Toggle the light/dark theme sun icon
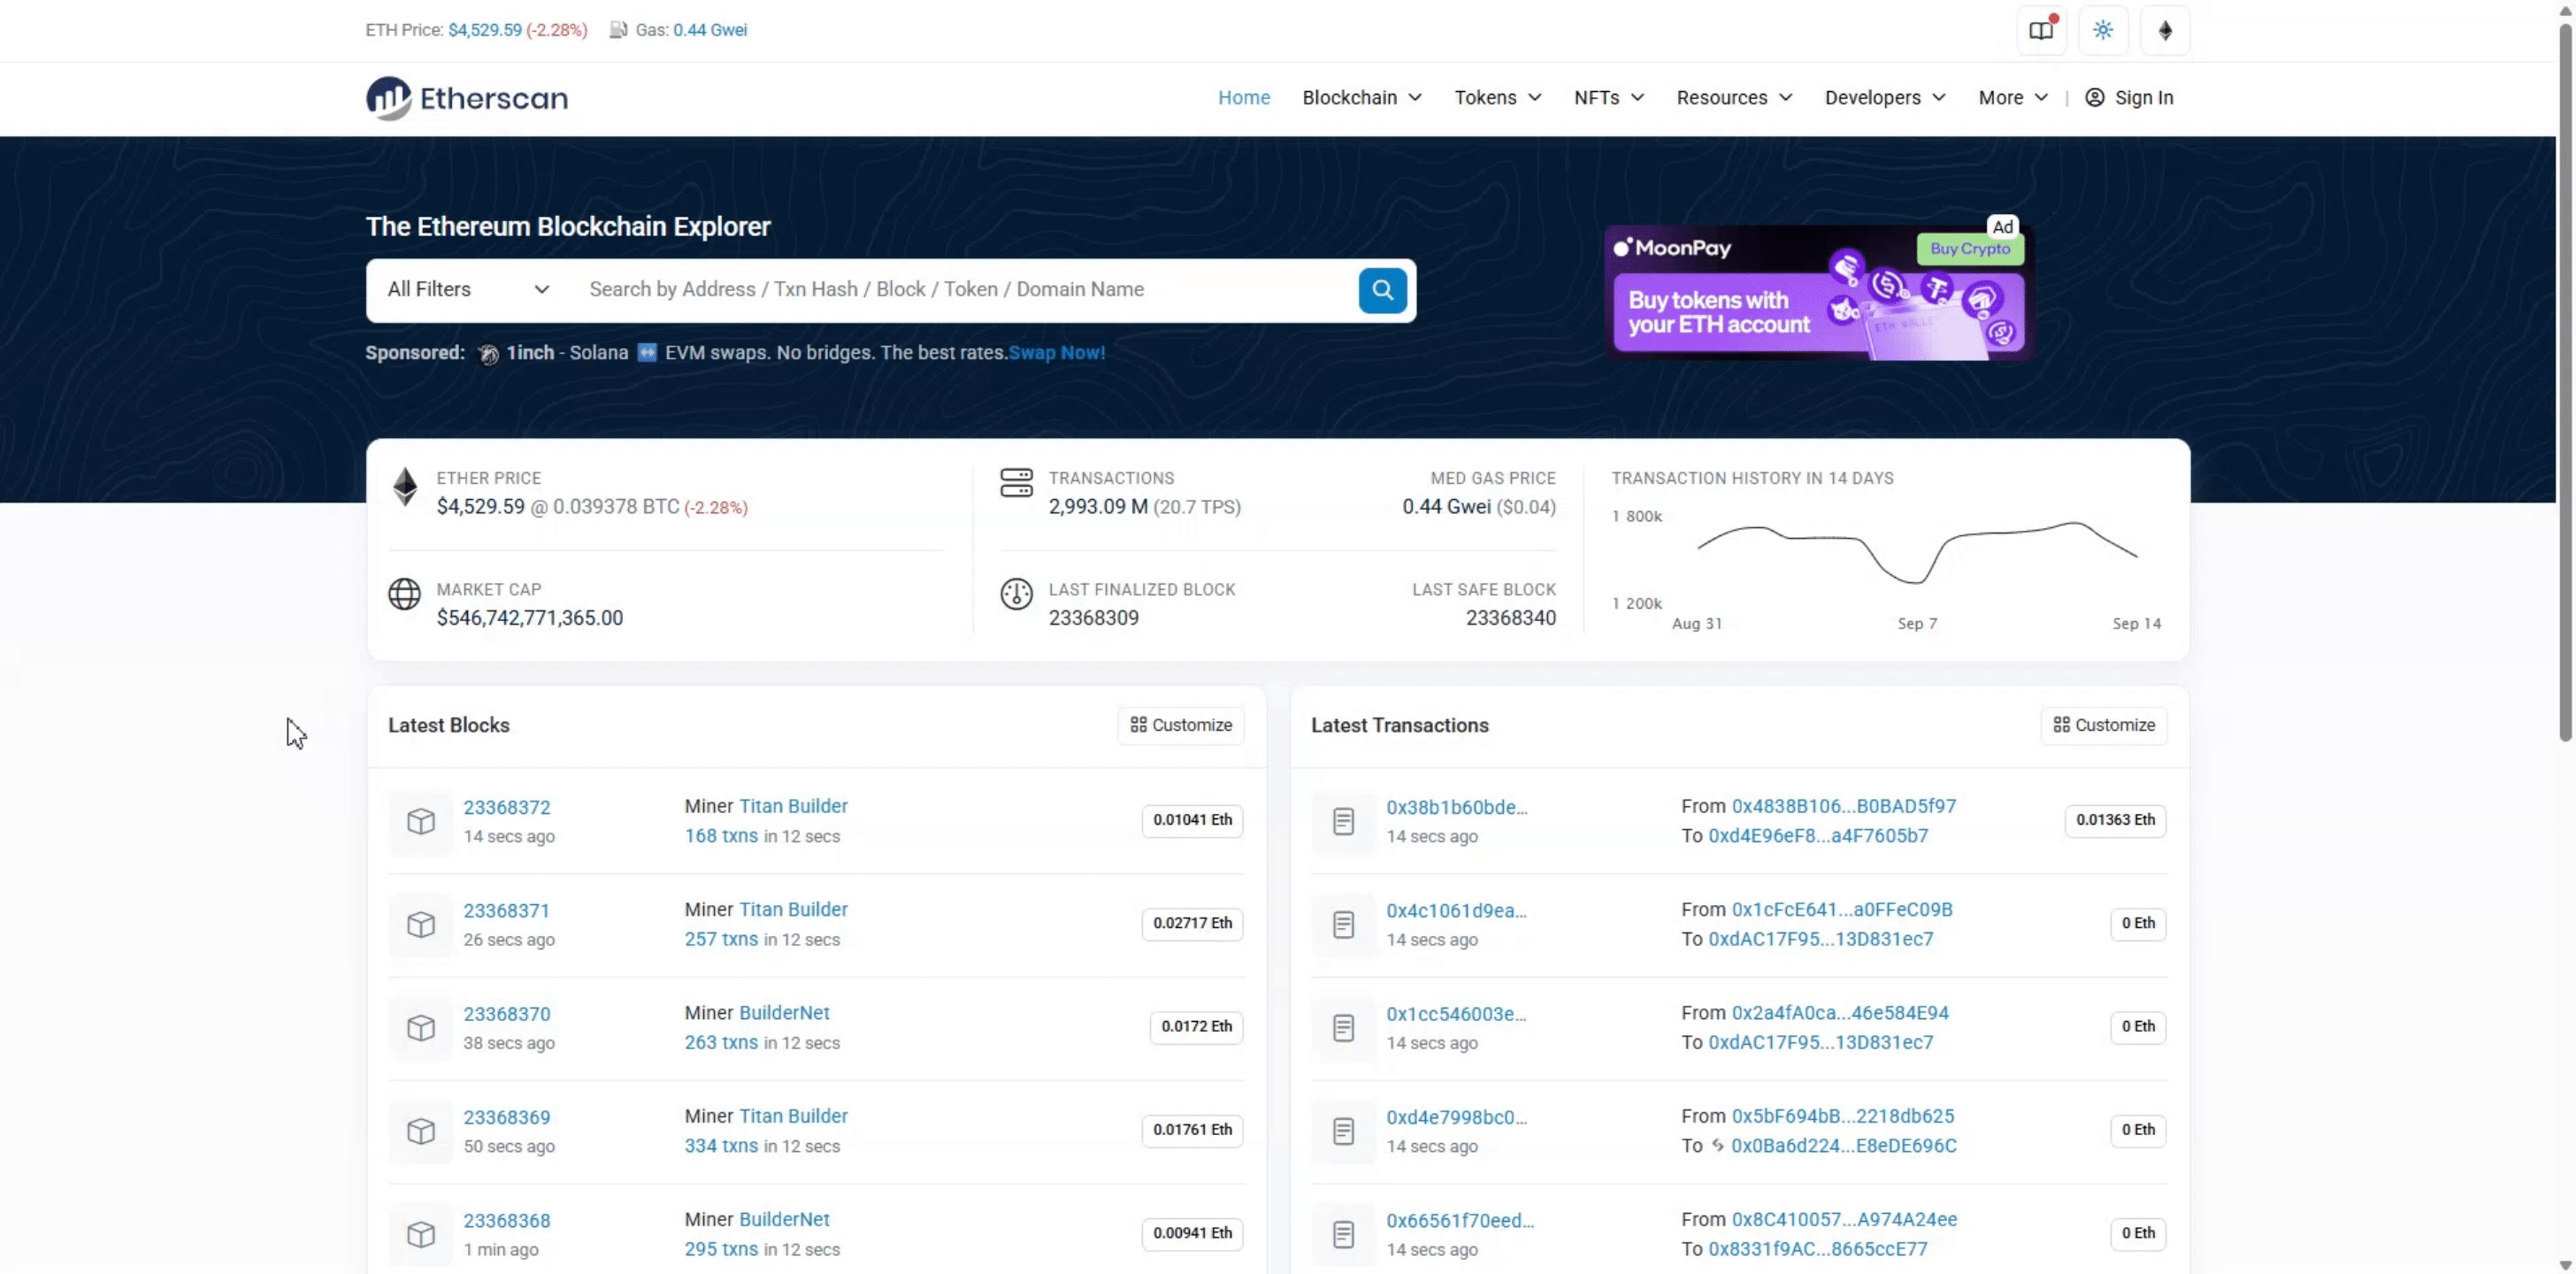Image resolution: width=2576 pixels, height=1274 pixels. (2103, 30)
